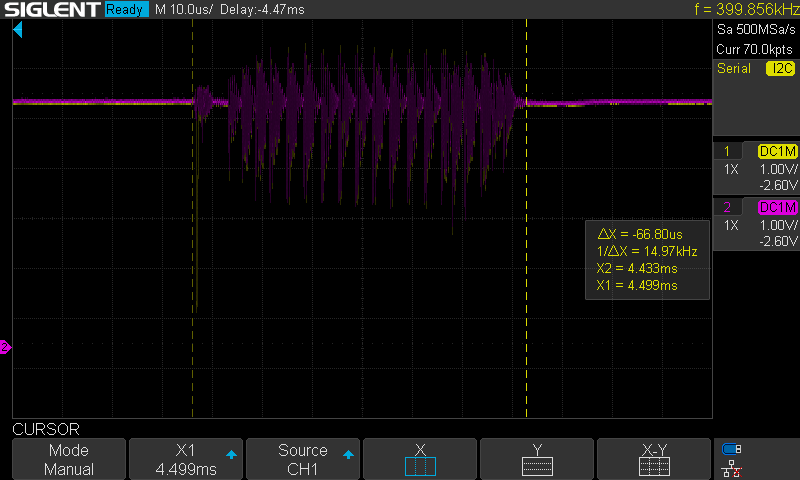Click the Delay:-4.47ms readout

tap(262, 9)
